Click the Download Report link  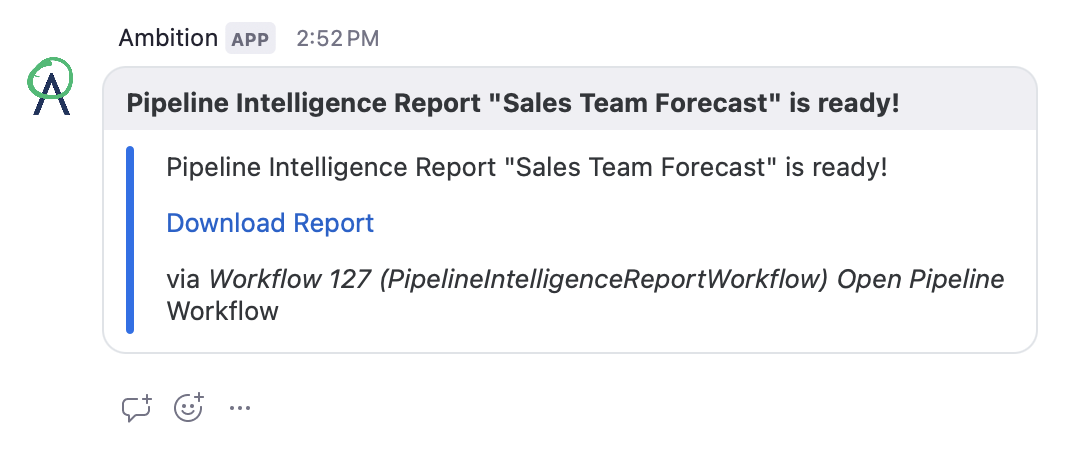pyautogui.click(x=270, y=223)
